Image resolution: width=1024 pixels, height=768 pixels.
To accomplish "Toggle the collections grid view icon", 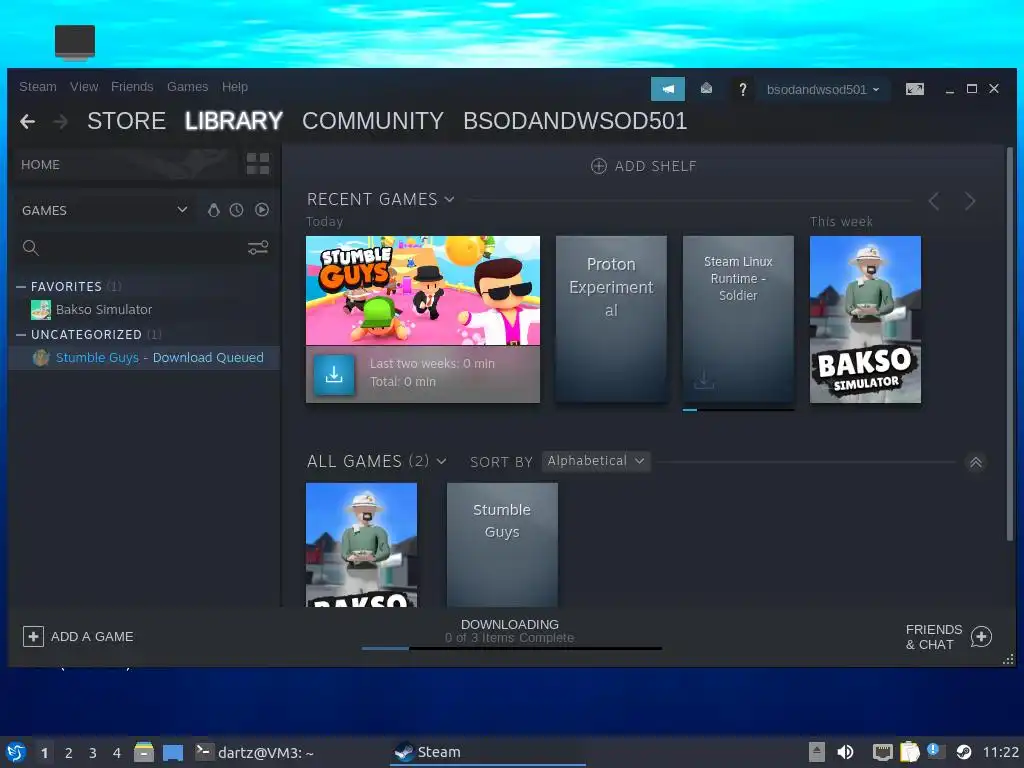I will [258, 164].
